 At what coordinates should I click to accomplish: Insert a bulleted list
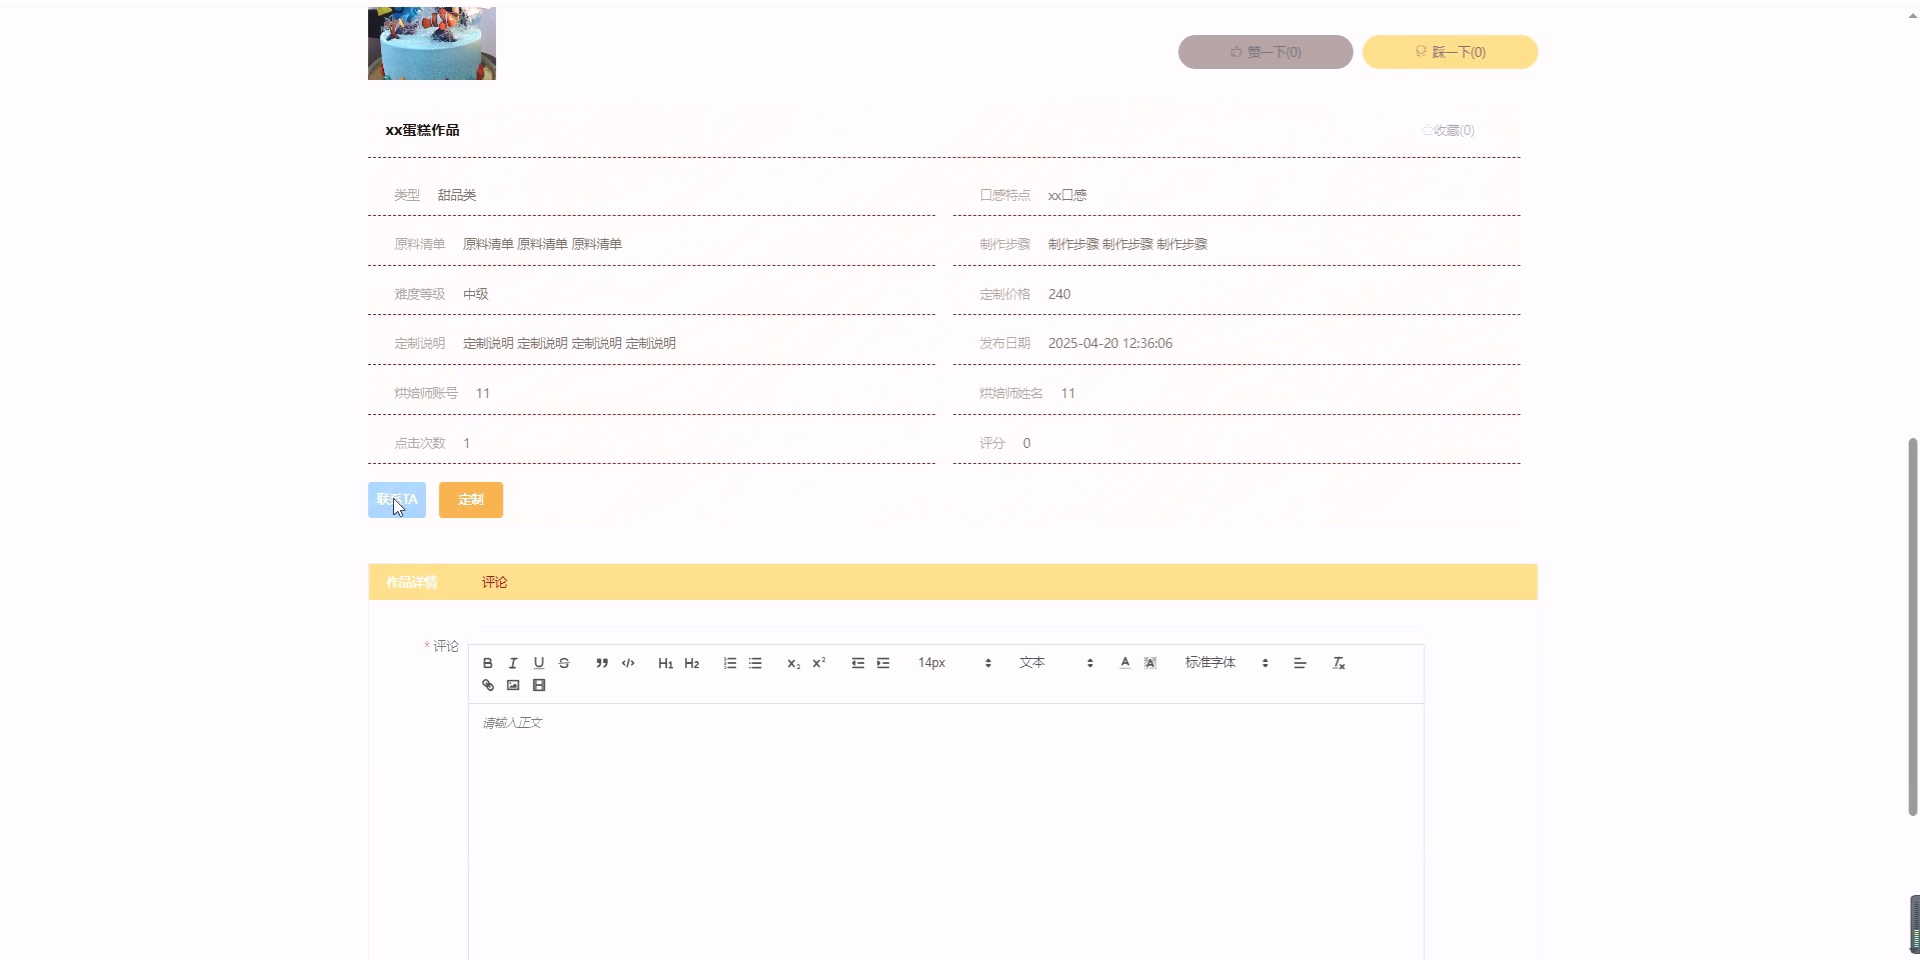click(x=755, y=663)
